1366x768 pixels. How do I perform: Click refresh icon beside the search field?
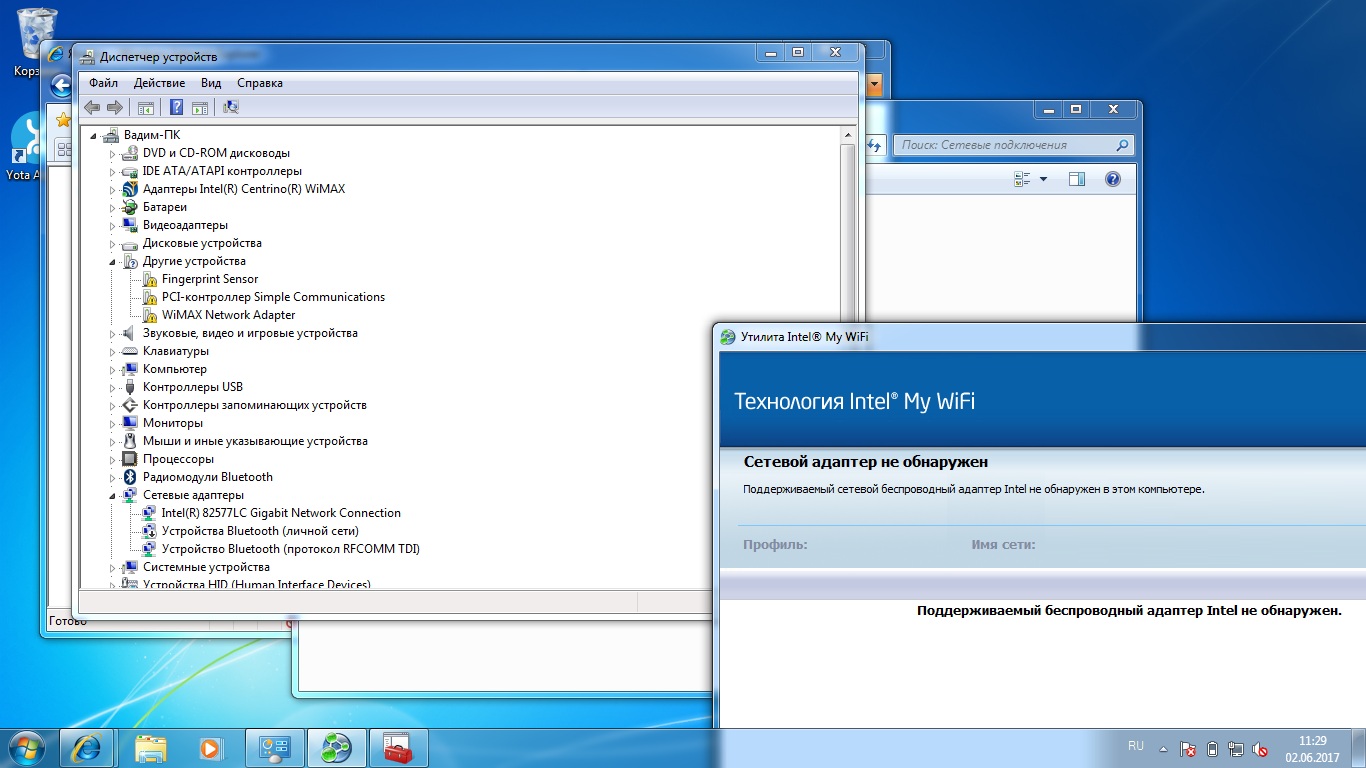(873, 145)
